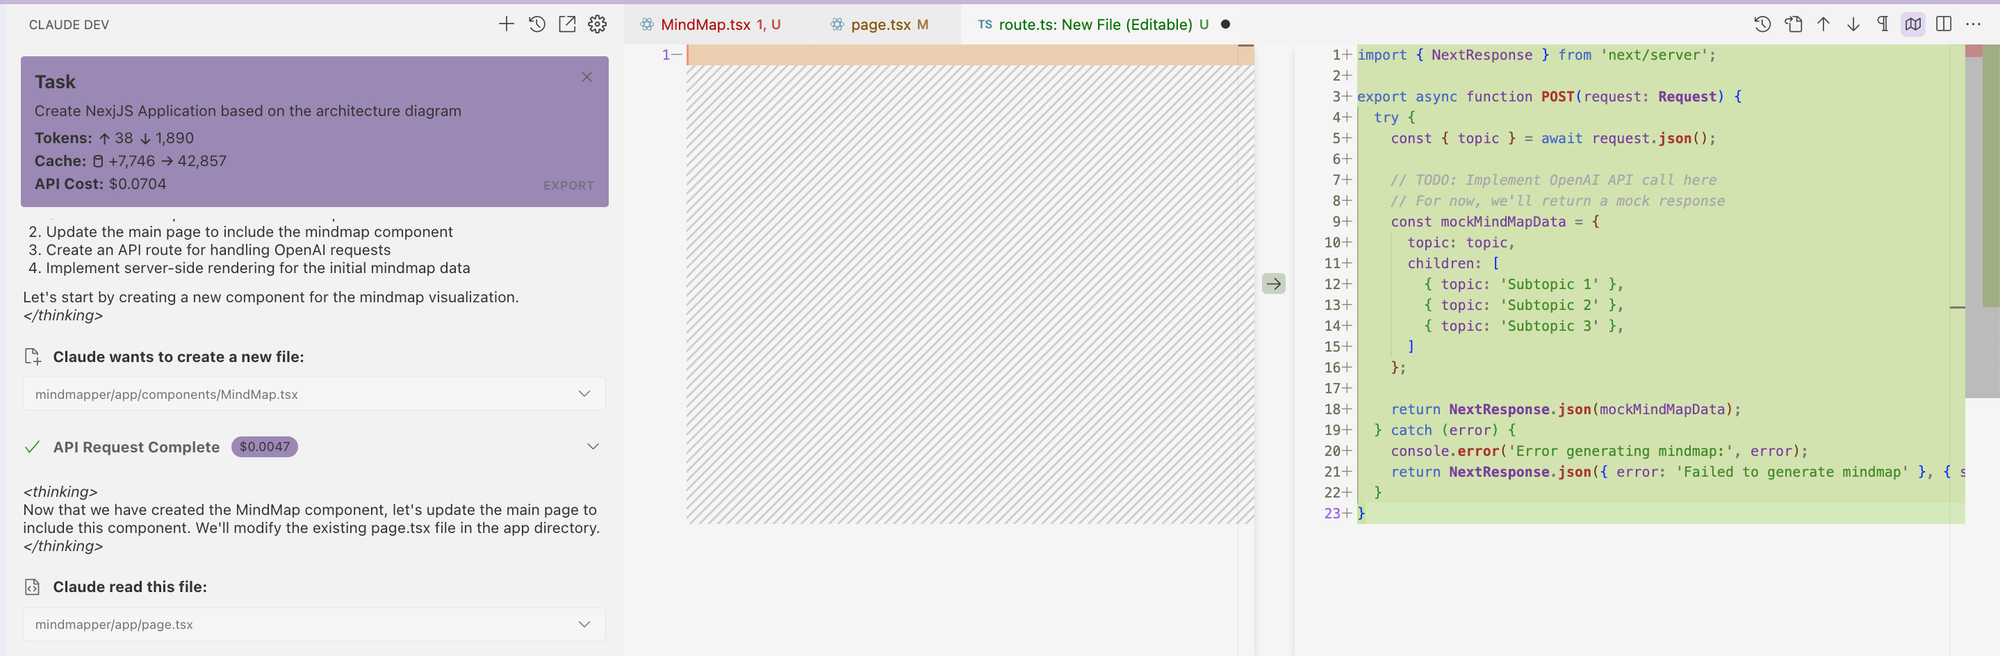The height and width of the screenshot is (656, 2000).
Task: Click the 'Tokens:' count line
Action: 114,138
